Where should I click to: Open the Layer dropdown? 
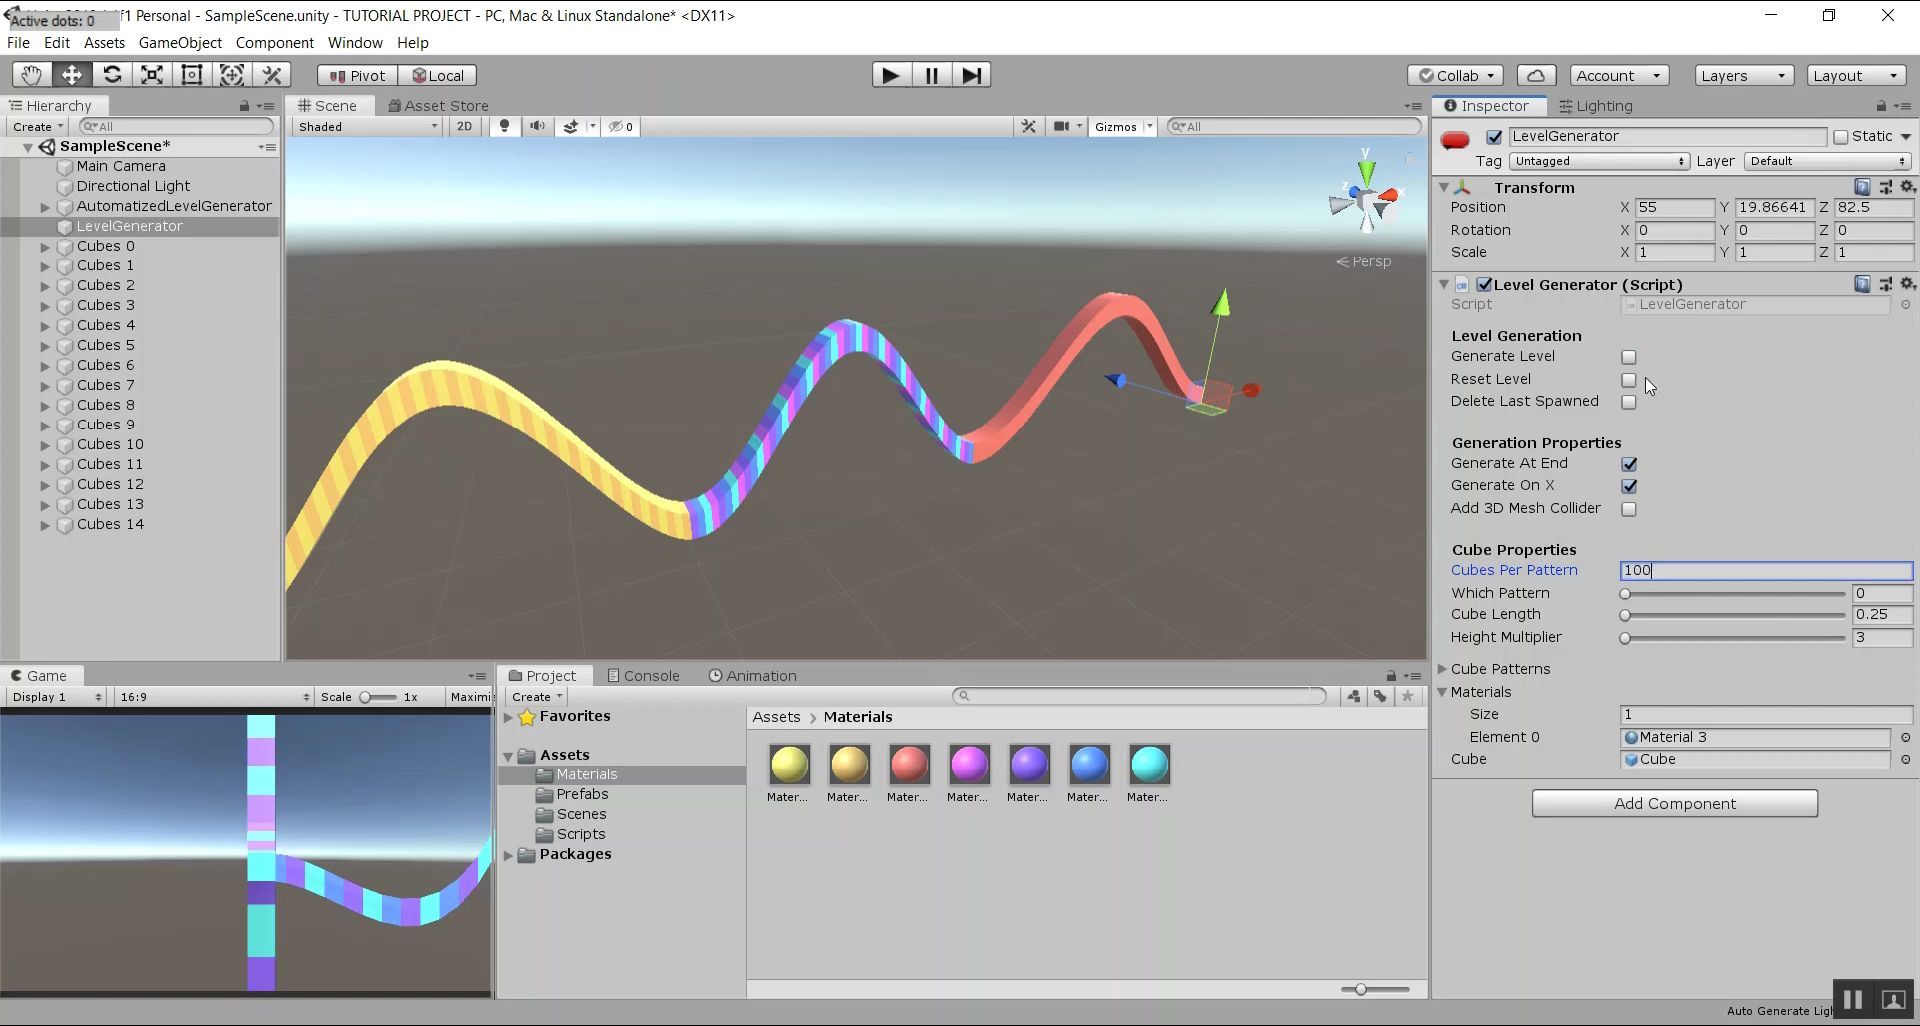coord(1828,161)
